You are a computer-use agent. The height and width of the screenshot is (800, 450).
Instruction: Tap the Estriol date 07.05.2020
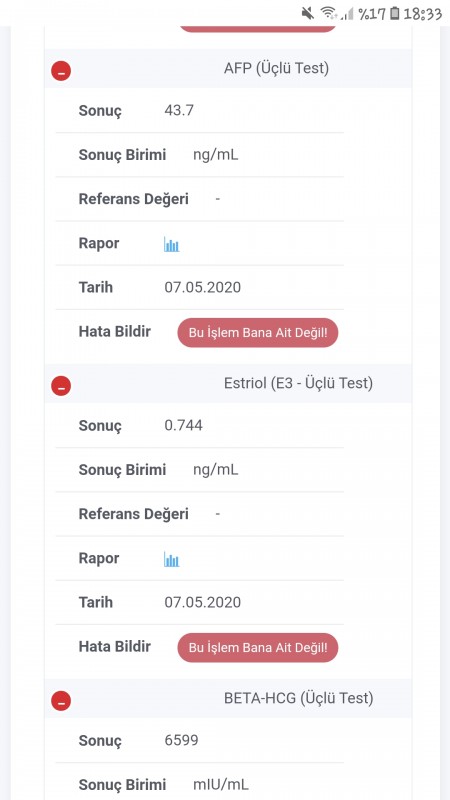[x=203, y=602]
